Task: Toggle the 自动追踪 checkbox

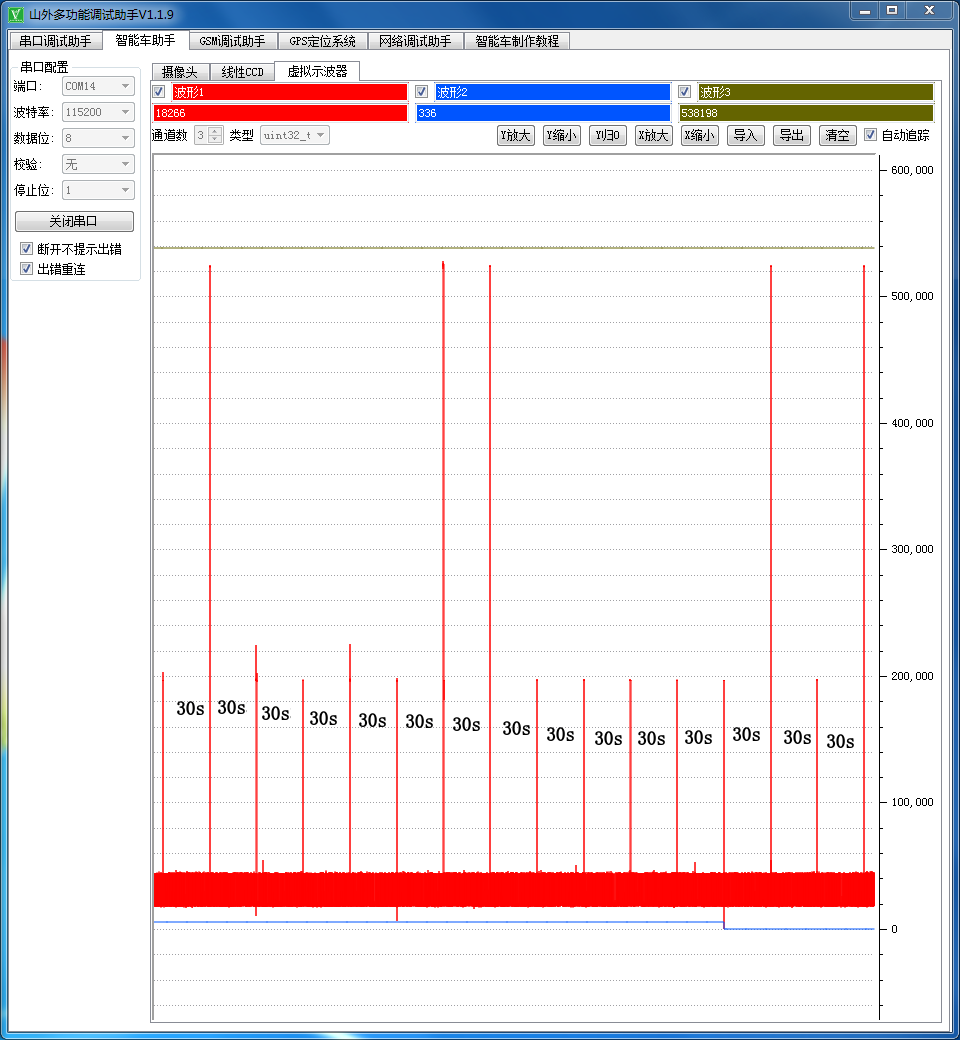Action: click(870, 135)
